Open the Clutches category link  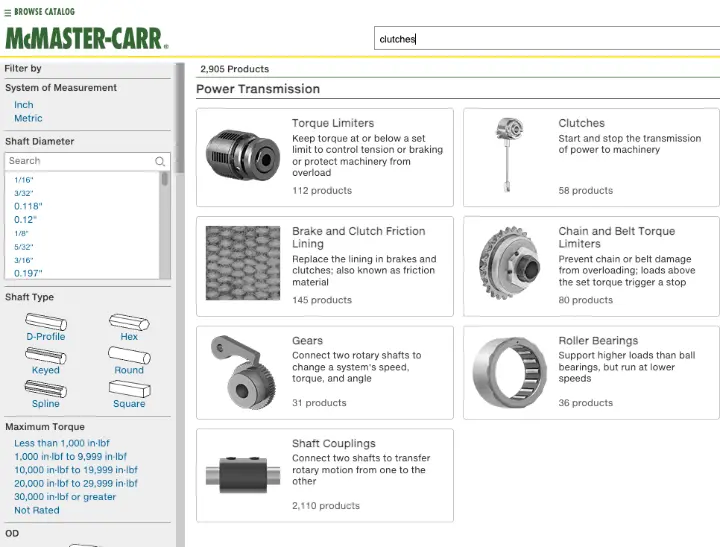[x=581, y=123]
